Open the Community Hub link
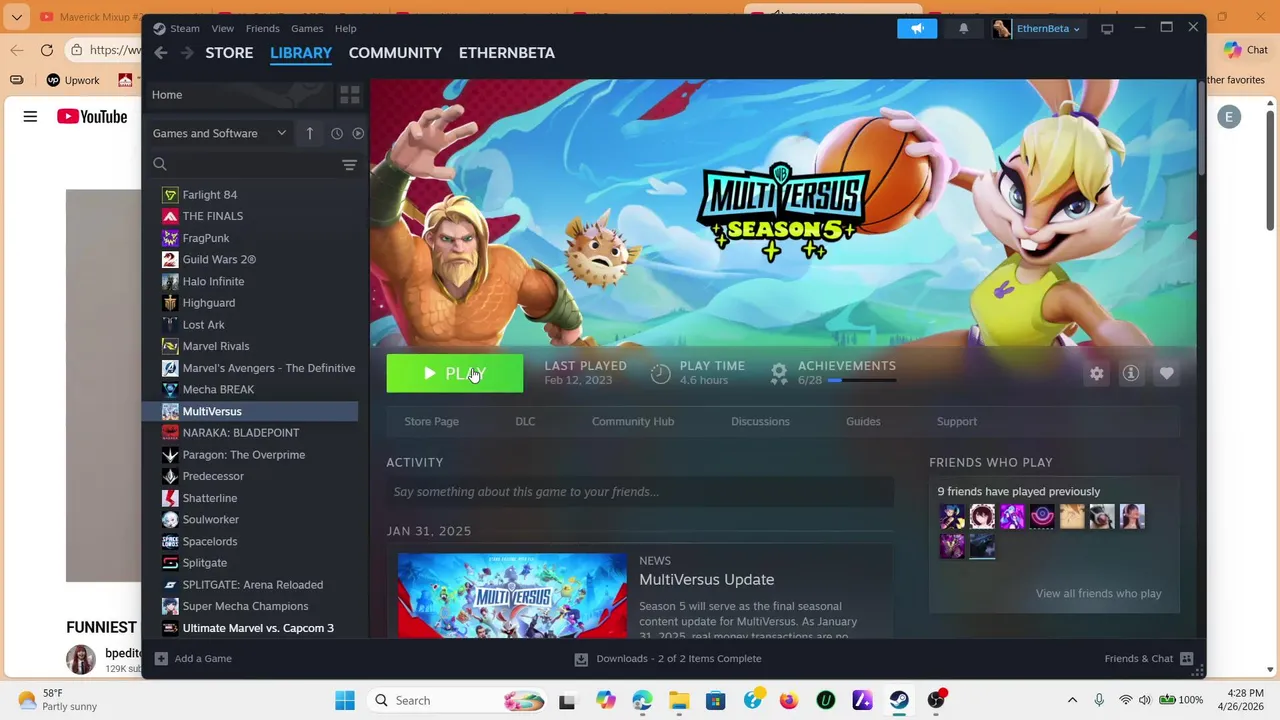 pyautogui.click(x=633, y=421)
